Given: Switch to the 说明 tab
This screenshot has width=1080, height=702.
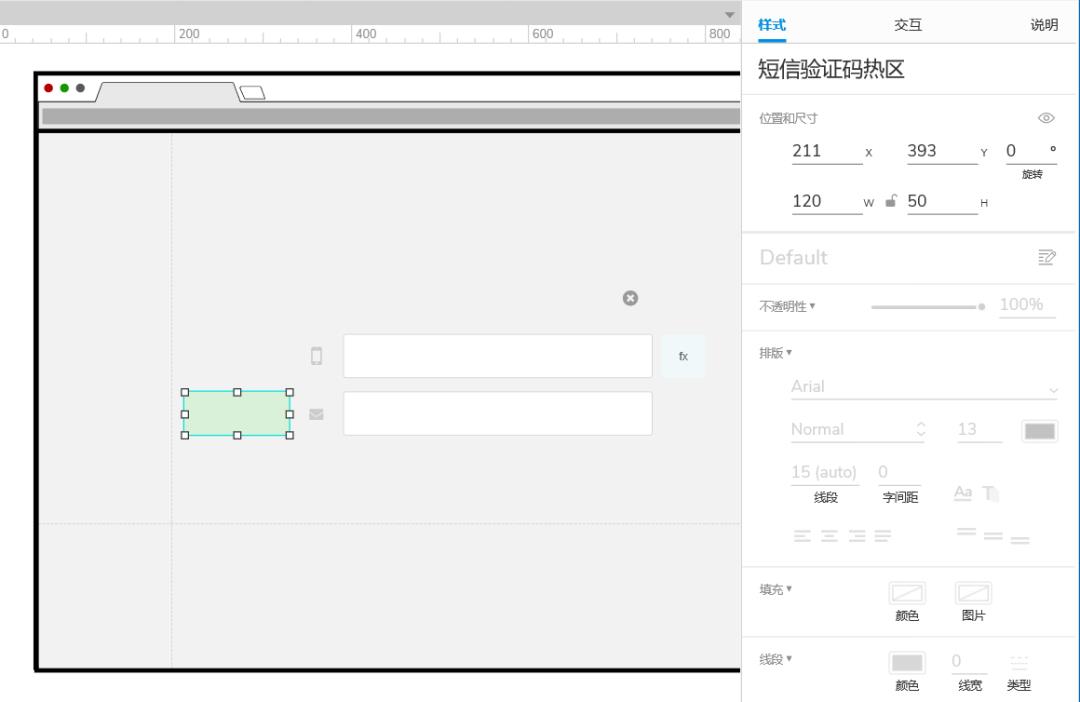Looking at the screenshot, I should tap(1043, 25).
